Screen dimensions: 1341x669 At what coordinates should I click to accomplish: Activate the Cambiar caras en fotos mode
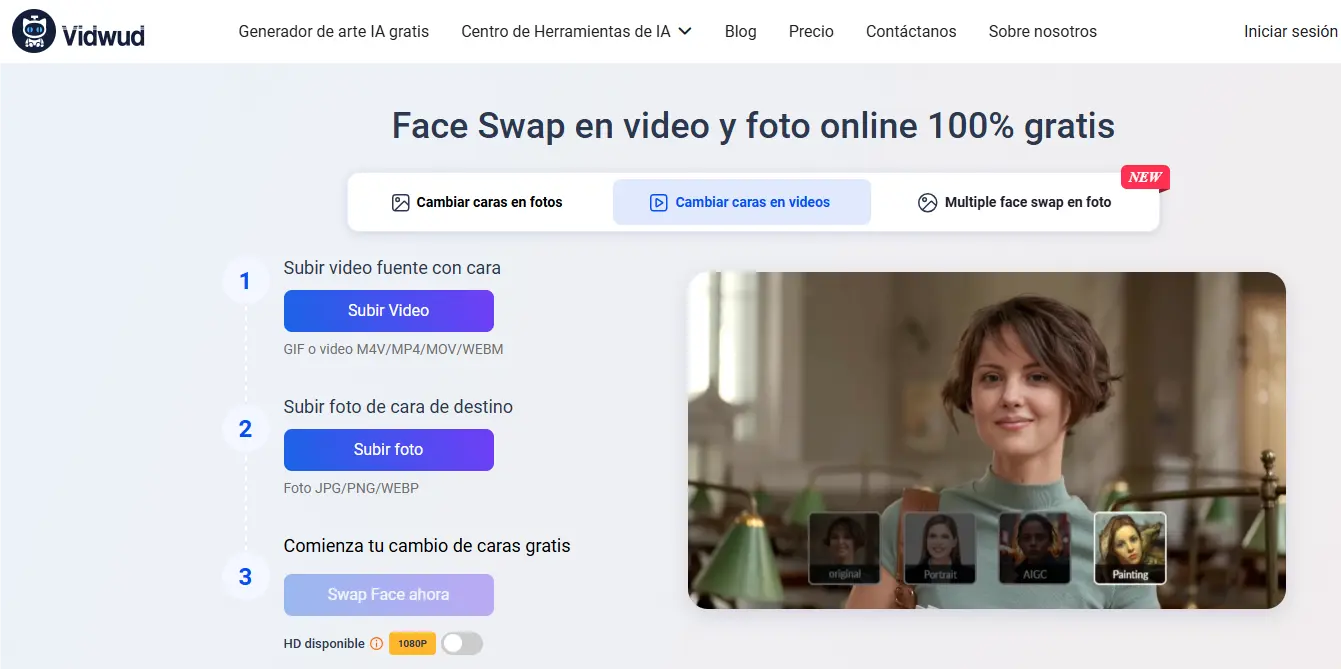pyautogui.click(x=477, y=201)
